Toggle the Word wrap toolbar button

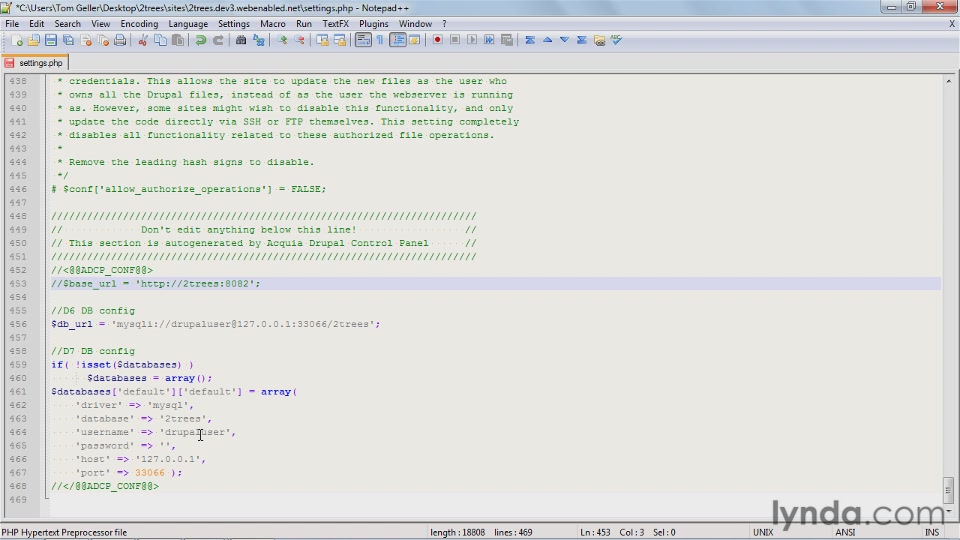click(363, 40)
